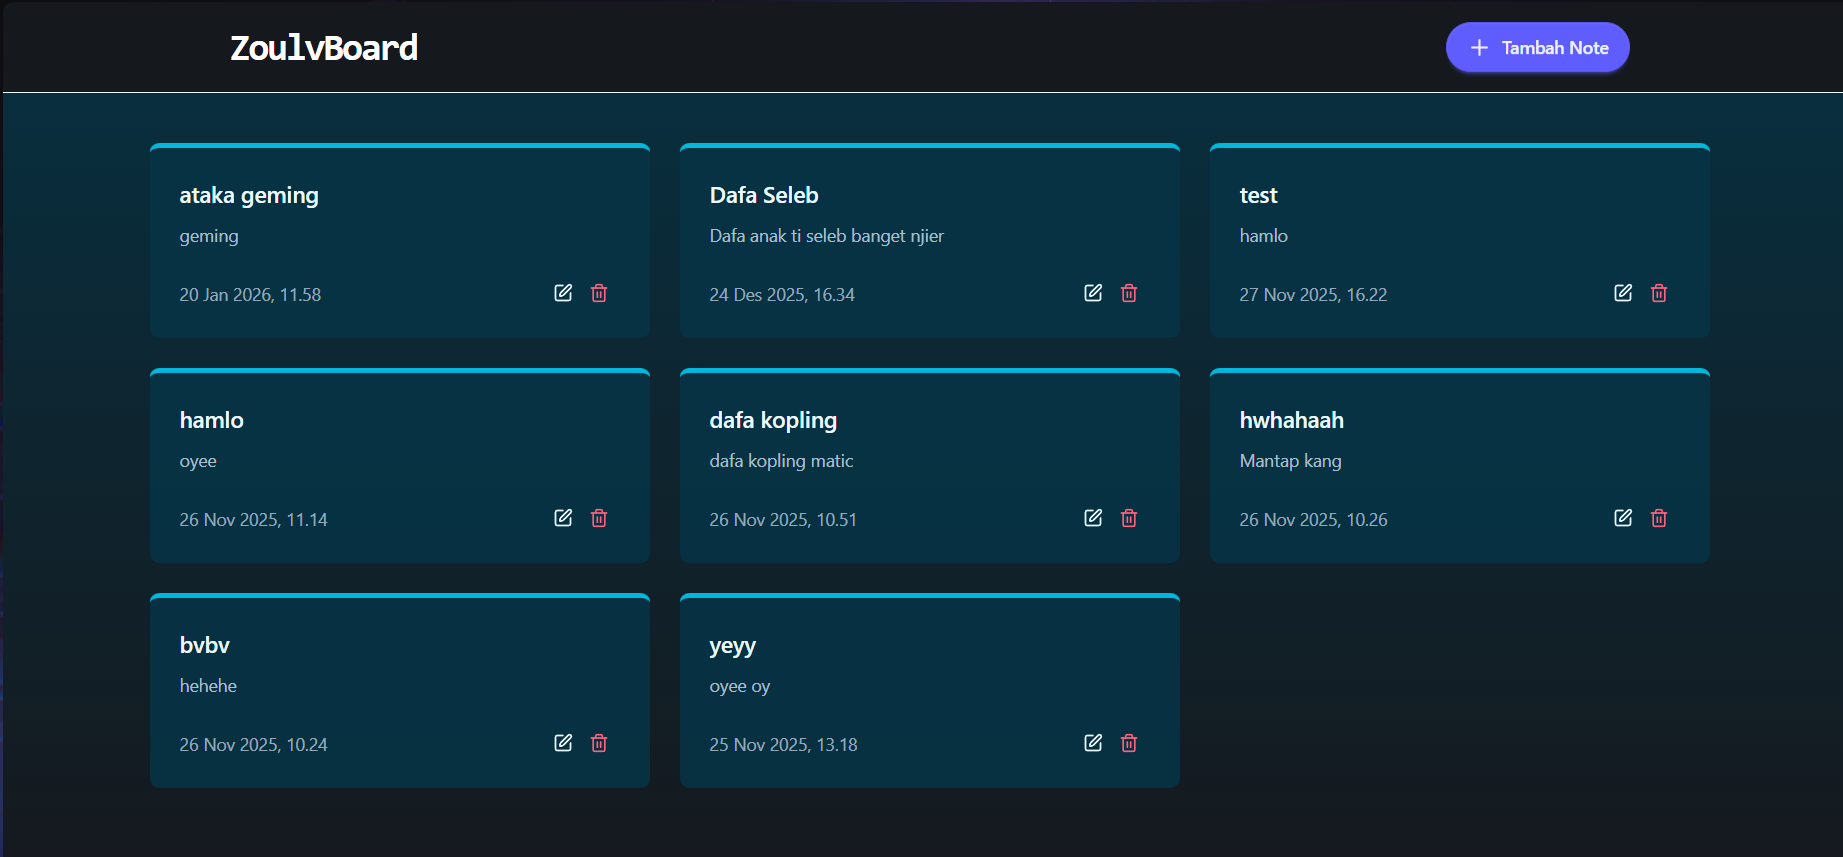Click the "hwhahaah" note heading

1291,420
